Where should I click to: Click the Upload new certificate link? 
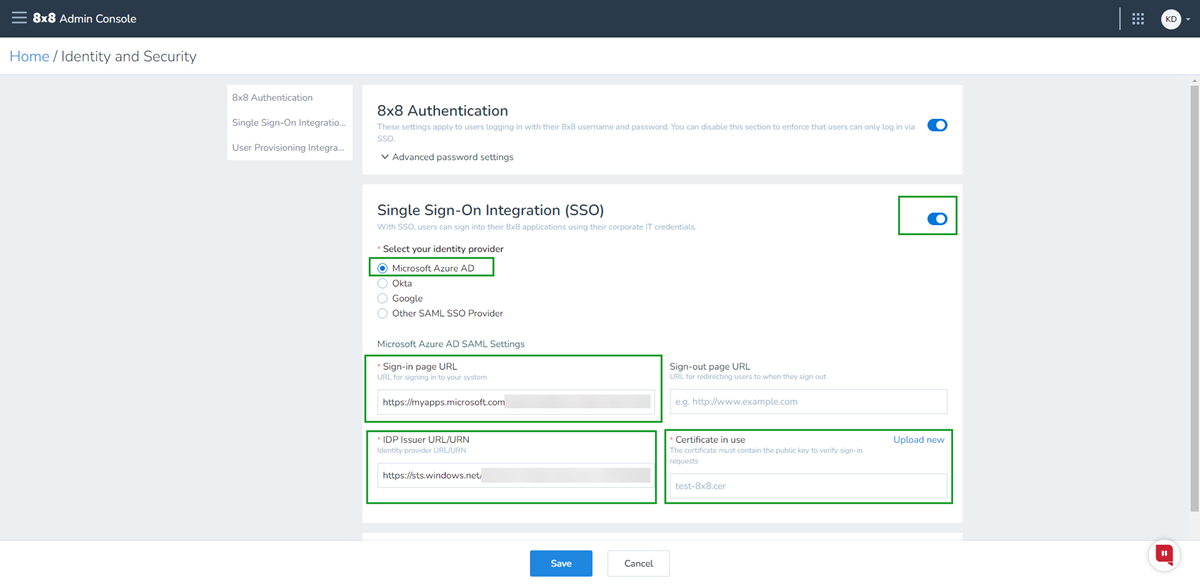click(918, 439)
